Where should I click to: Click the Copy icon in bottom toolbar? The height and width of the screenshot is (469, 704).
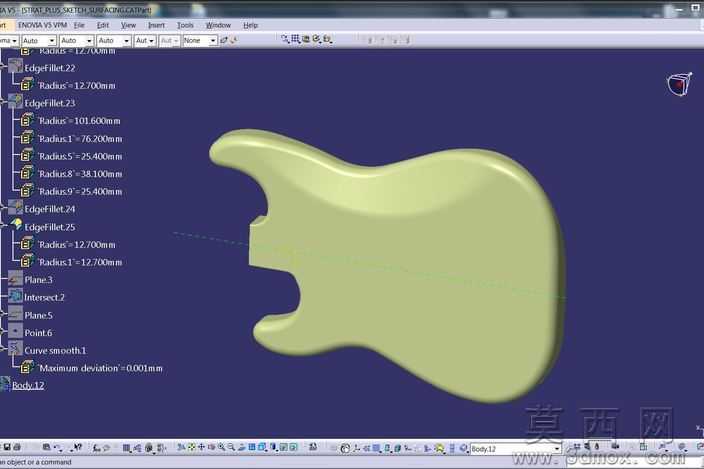(x=46, y=447)
